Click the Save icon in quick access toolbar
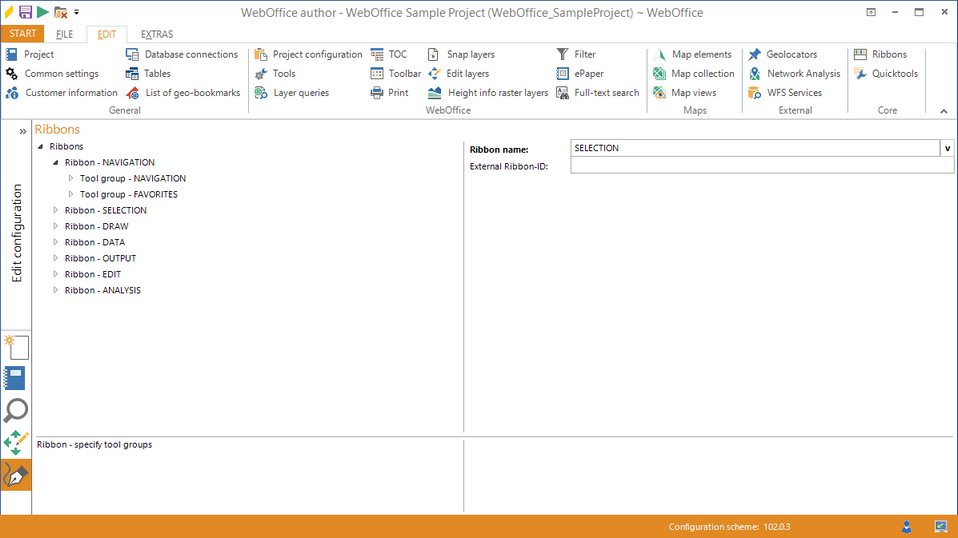 [x=26, y=12]
